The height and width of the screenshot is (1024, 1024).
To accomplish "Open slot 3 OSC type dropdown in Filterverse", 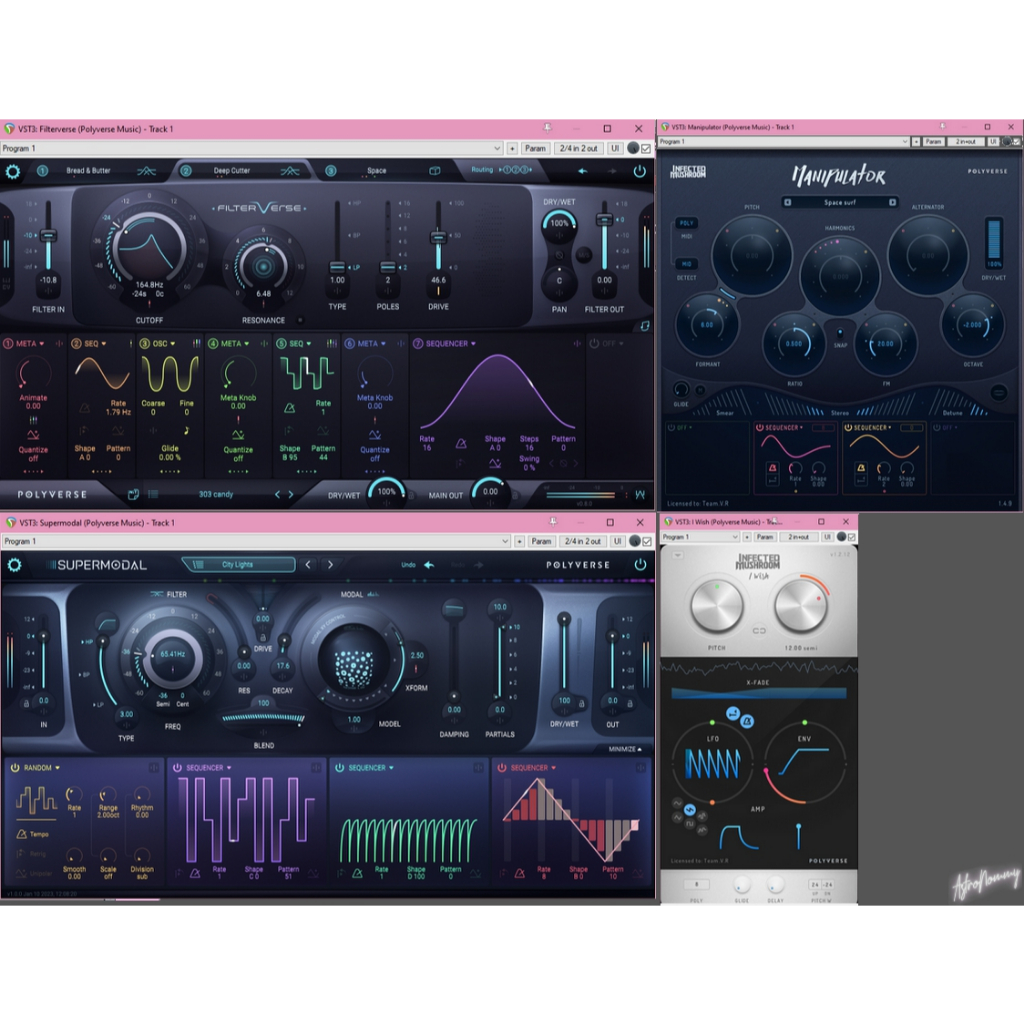I will (164, 344).
